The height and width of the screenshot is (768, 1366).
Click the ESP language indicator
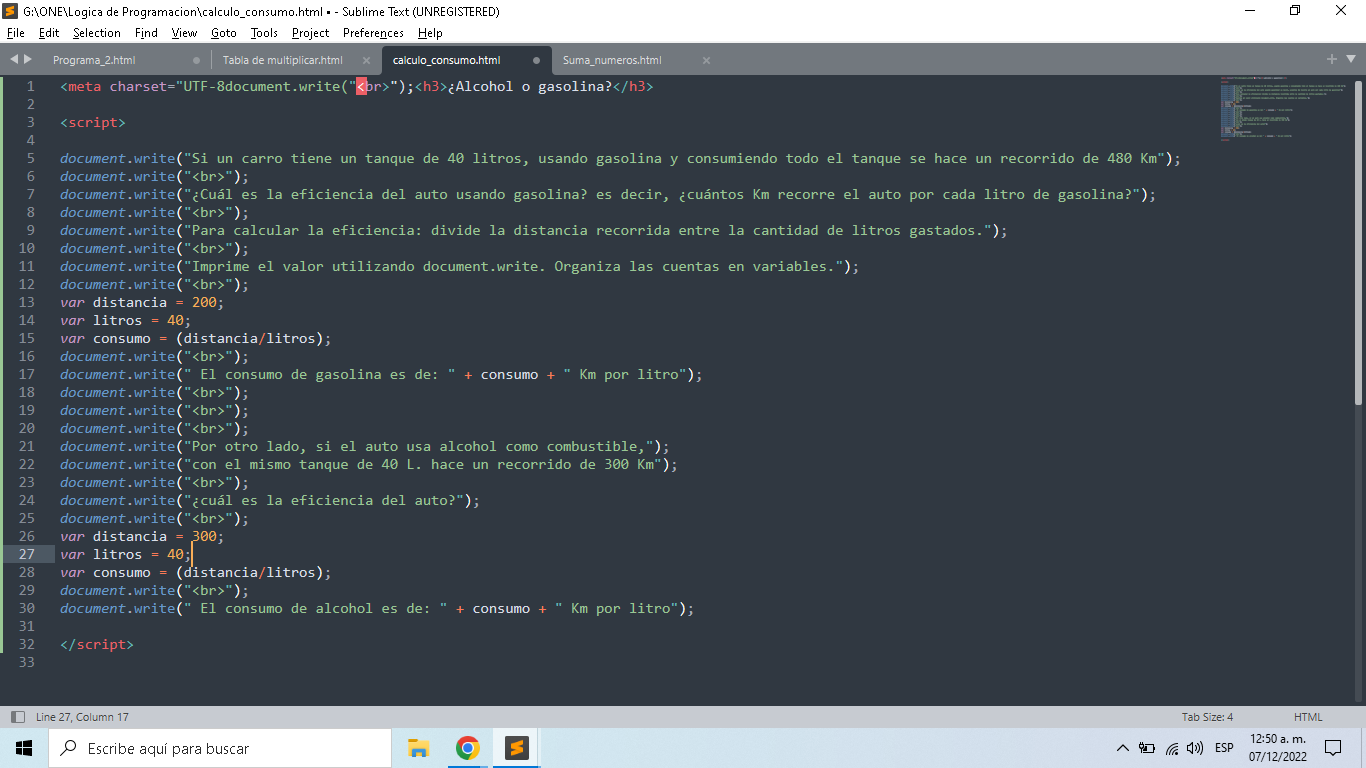coord(1224,748)
